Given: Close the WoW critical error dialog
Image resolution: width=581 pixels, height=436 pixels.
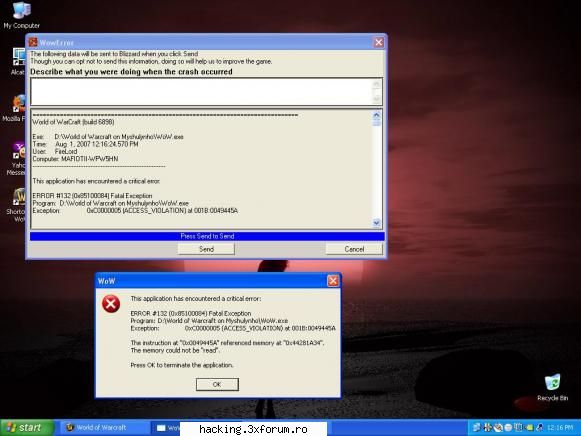Looking at the screenshot, I should pyautogui.click(x=333, y=281).
